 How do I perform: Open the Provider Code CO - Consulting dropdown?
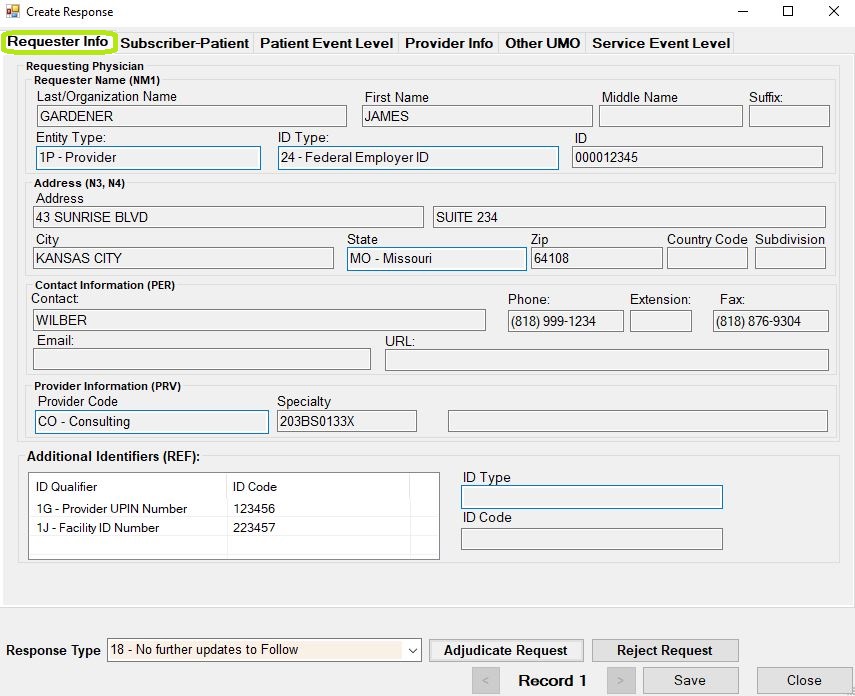[152, 422]
